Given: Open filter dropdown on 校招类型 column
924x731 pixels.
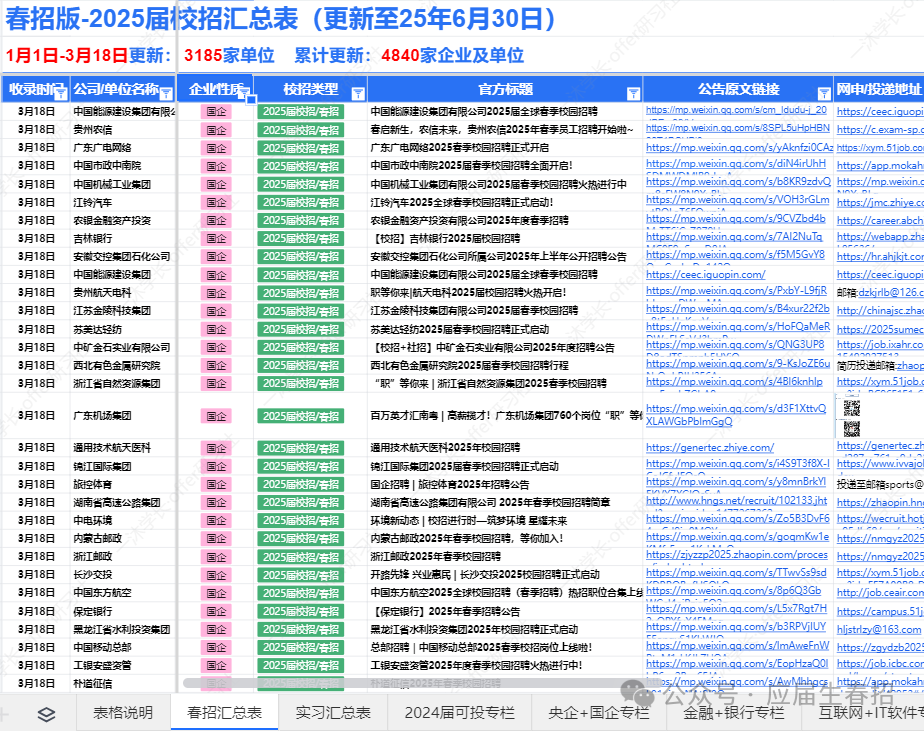Looking at the screenshot, I should point(358,93).
